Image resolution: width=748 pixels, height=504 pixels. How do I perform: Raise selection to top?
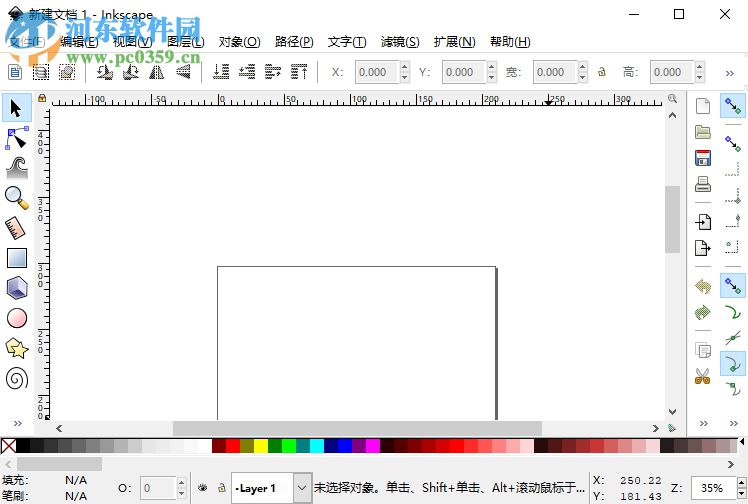[299, 72]
